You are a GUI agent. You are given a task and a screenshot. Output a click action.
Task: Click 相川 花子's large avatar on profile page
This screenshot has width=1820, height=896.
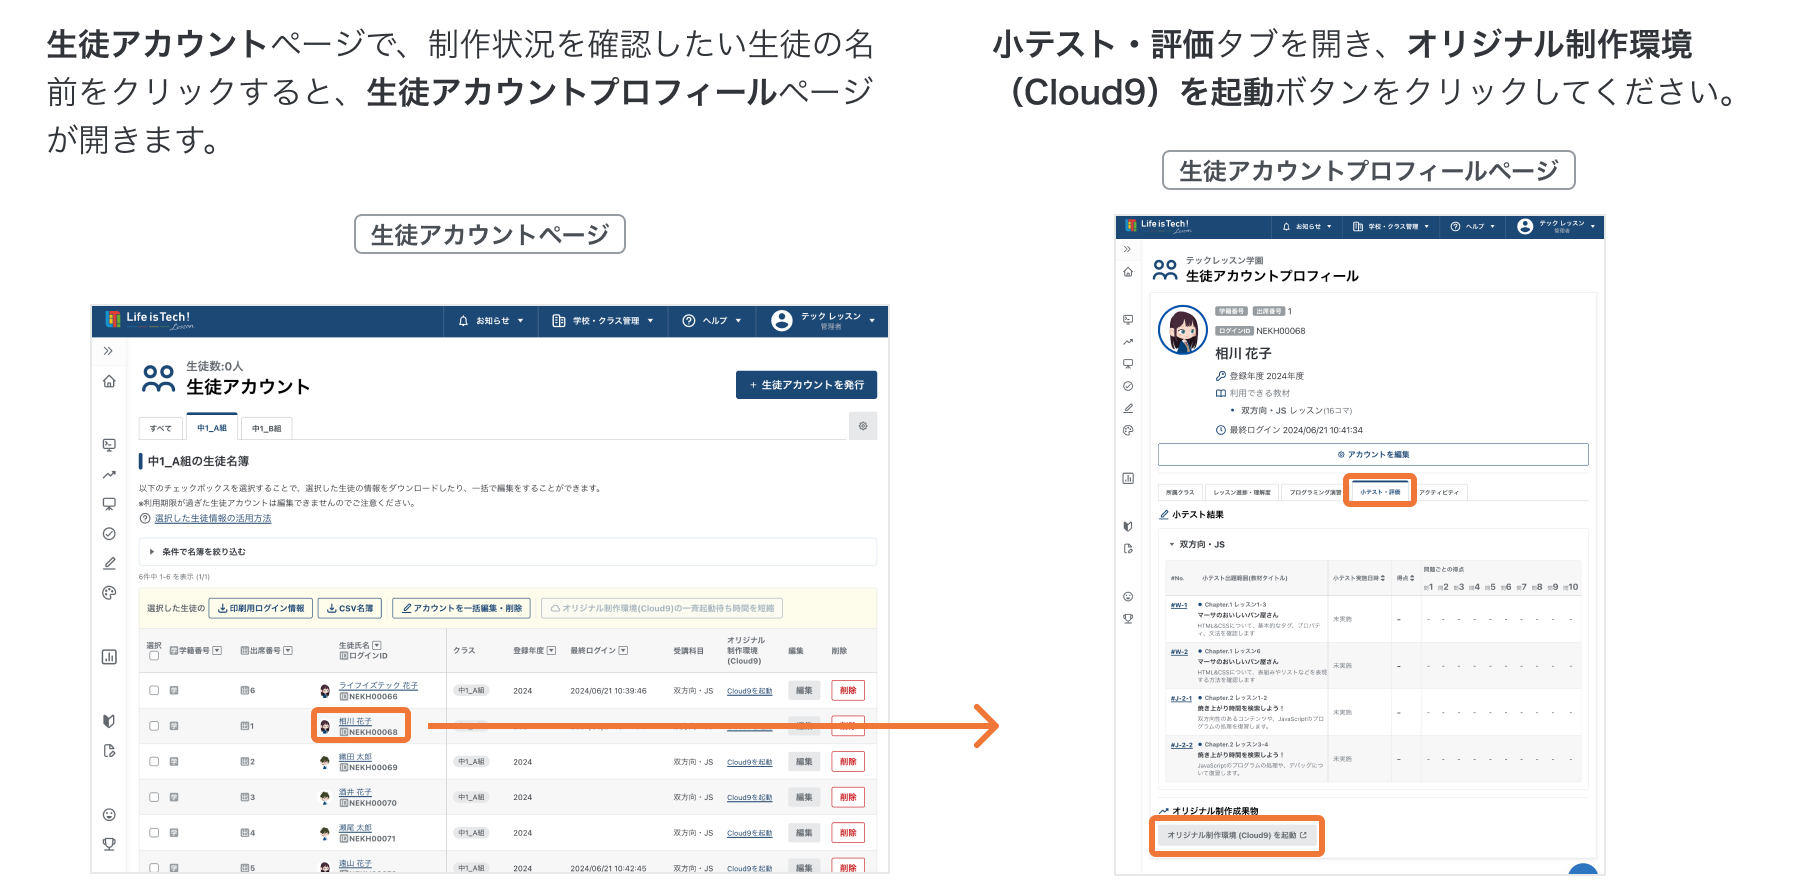tap(1183, 330)
